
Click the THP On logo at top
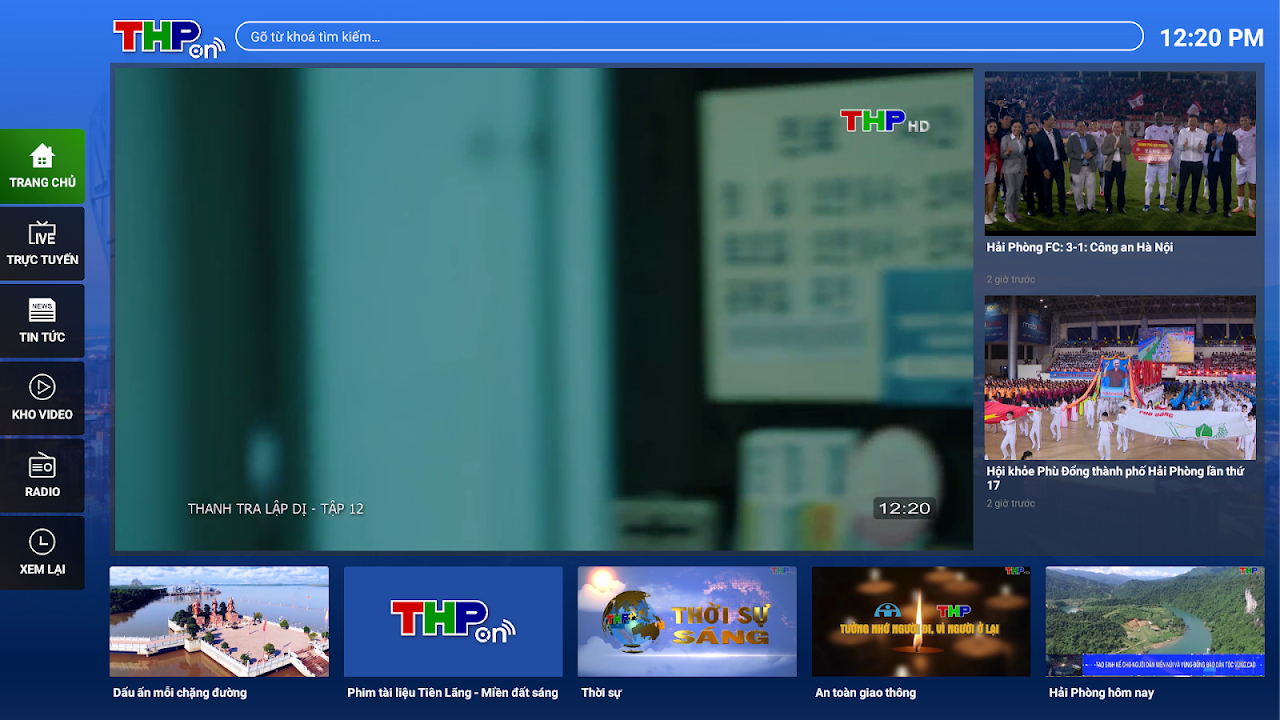[168, 38]
